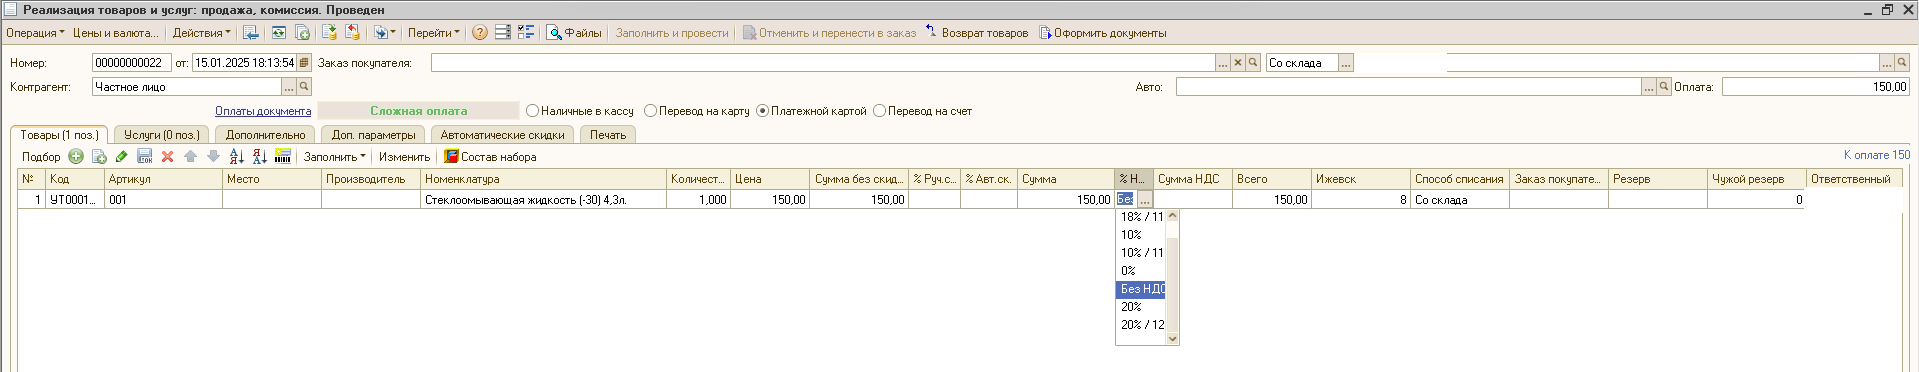Viewport: 1919px width, 372px height.
Task: Select the Перевод на карту payment option
Action: click(650, 111)
